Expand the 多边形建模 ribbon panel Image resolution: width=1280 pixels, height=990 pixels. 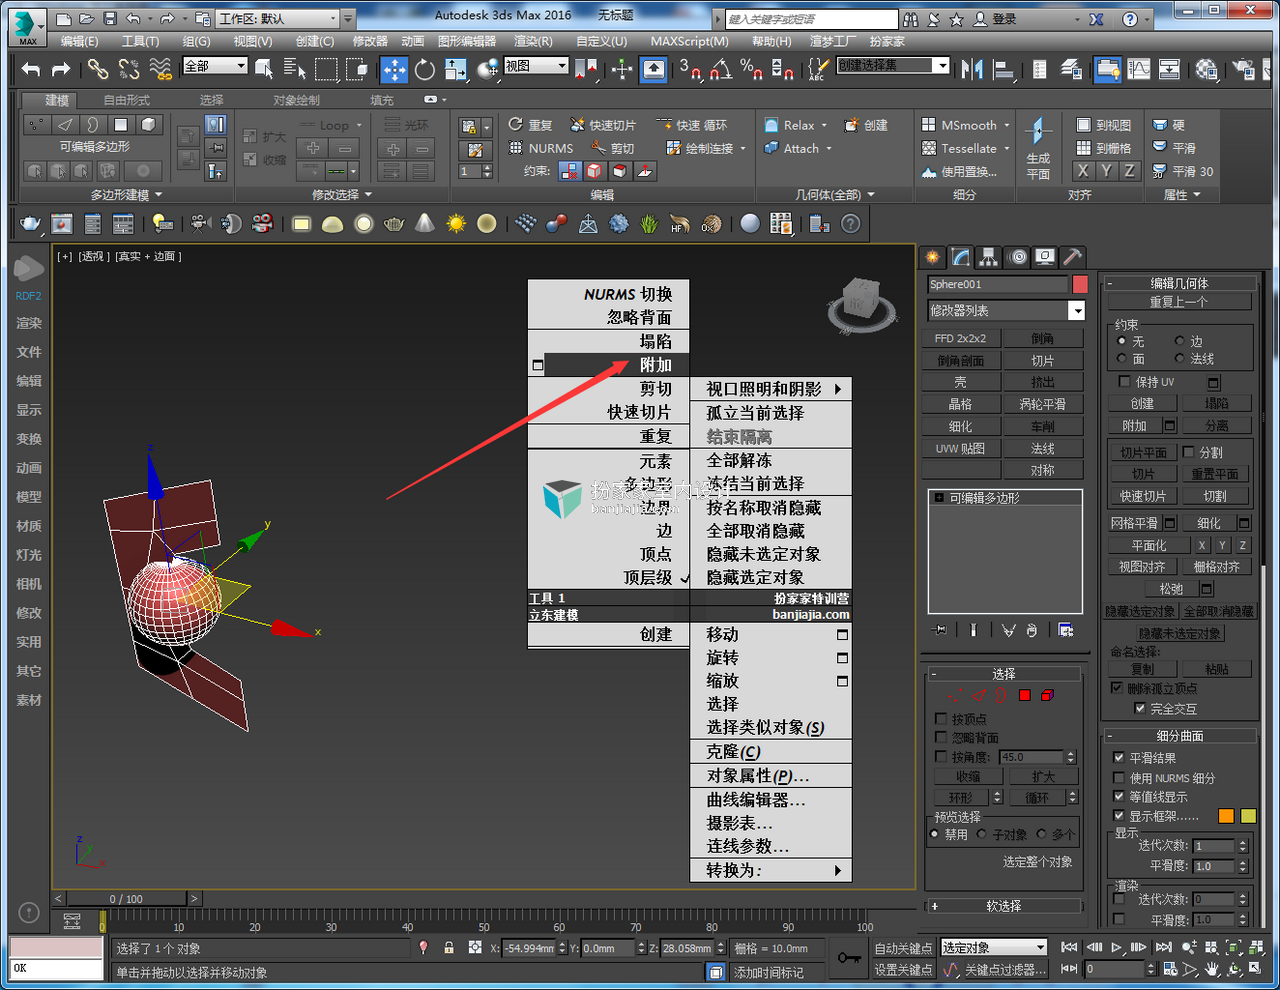click(126, 195)
